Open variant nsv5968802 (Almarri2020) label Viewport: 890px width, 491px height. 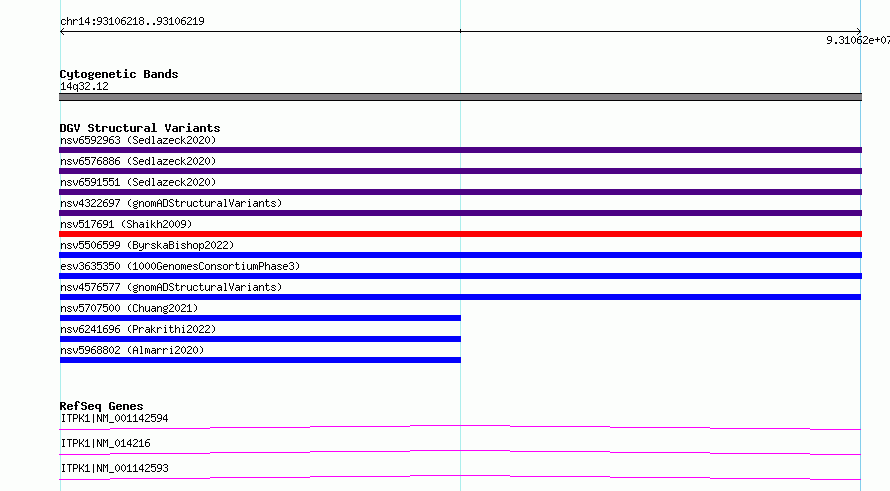(x=132, y=350)
